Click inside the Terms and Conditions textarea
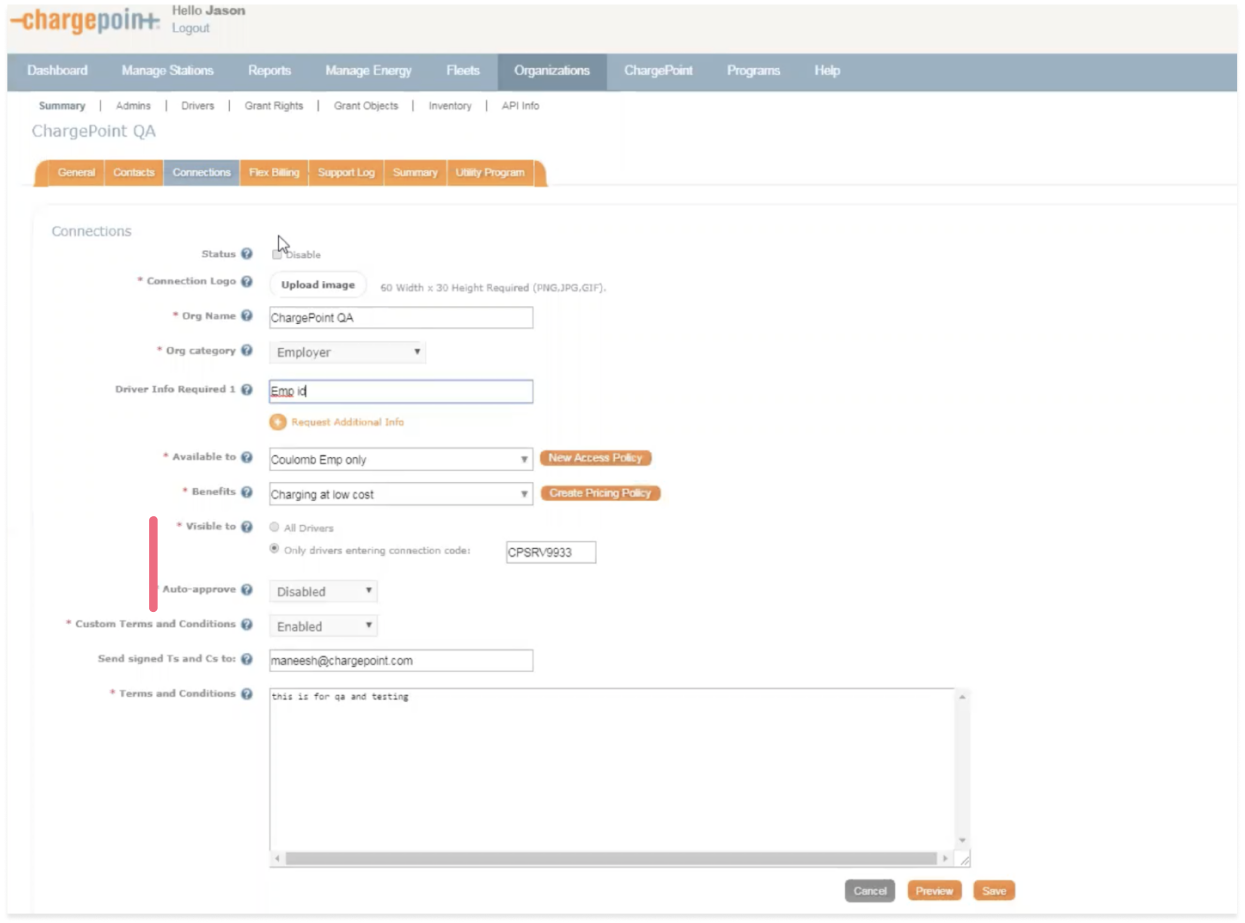Image resolution: width=1245 pixels, height=923 pixels. [x=612, y=768]
